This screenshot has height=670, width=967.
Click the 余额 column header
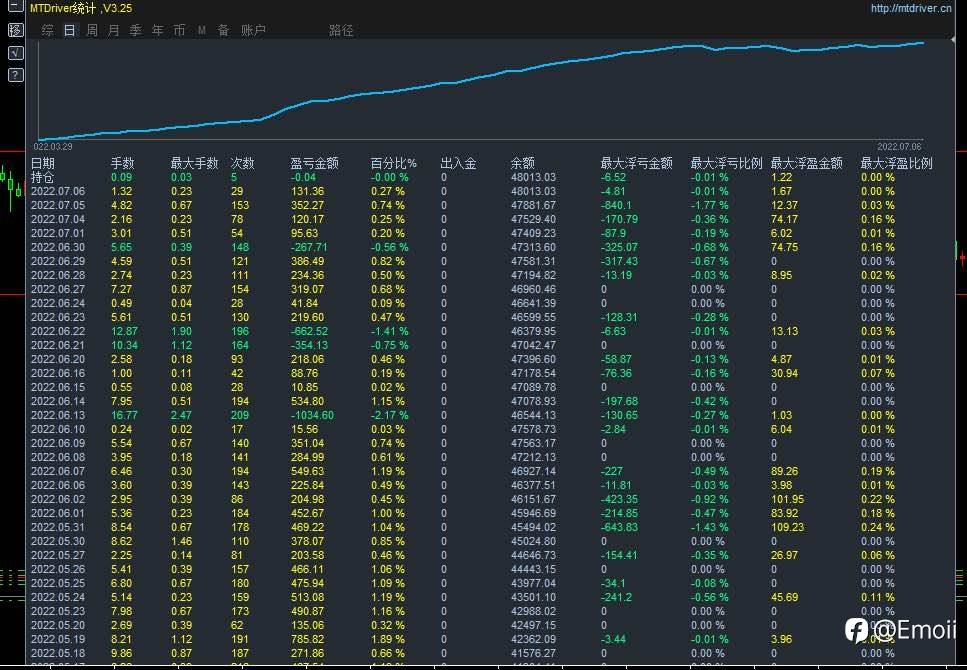coord(522,163)
